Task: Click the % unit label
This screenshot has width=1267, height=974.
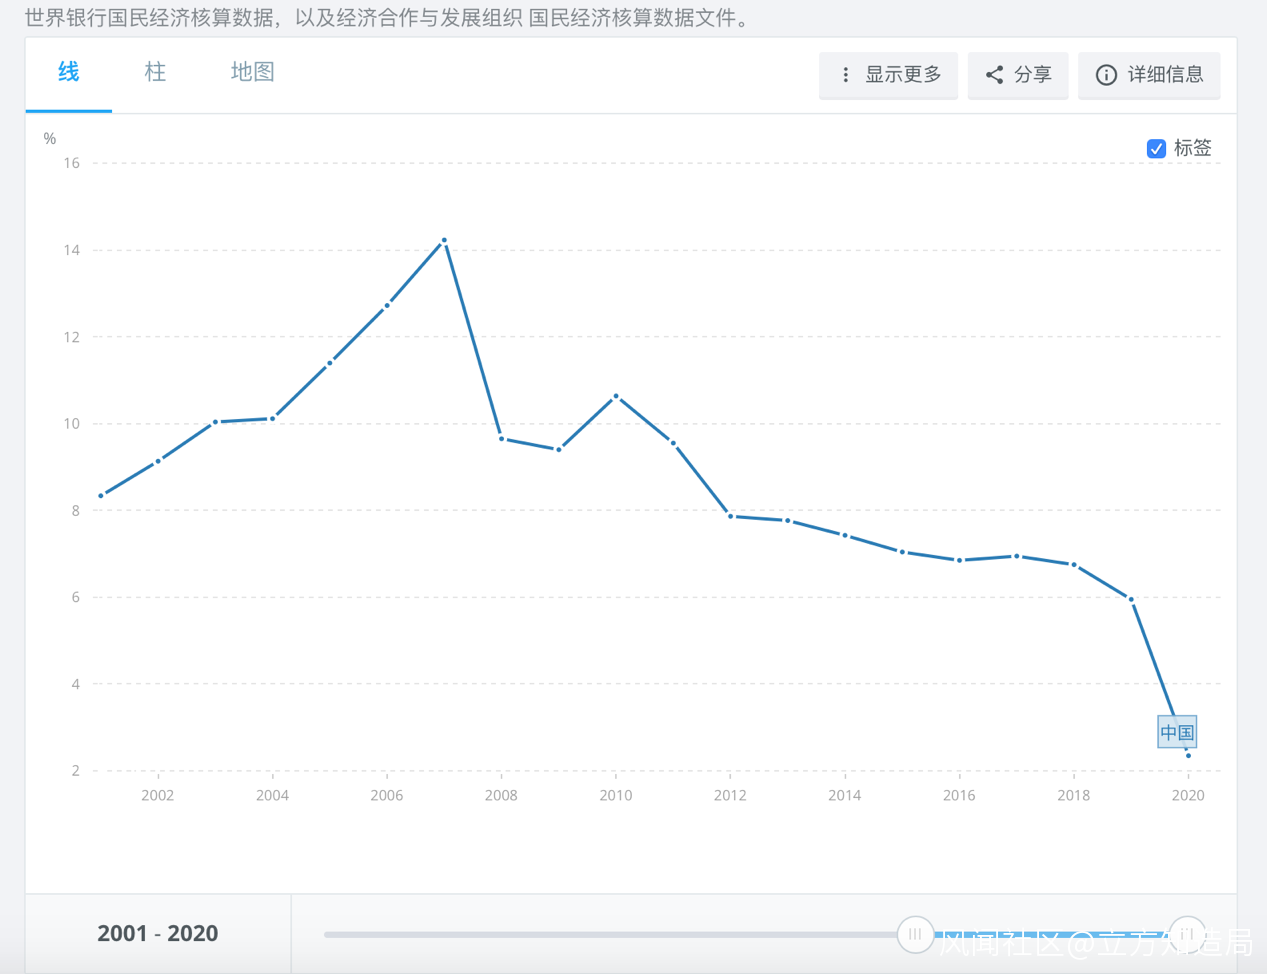Action: pos(50,139)
